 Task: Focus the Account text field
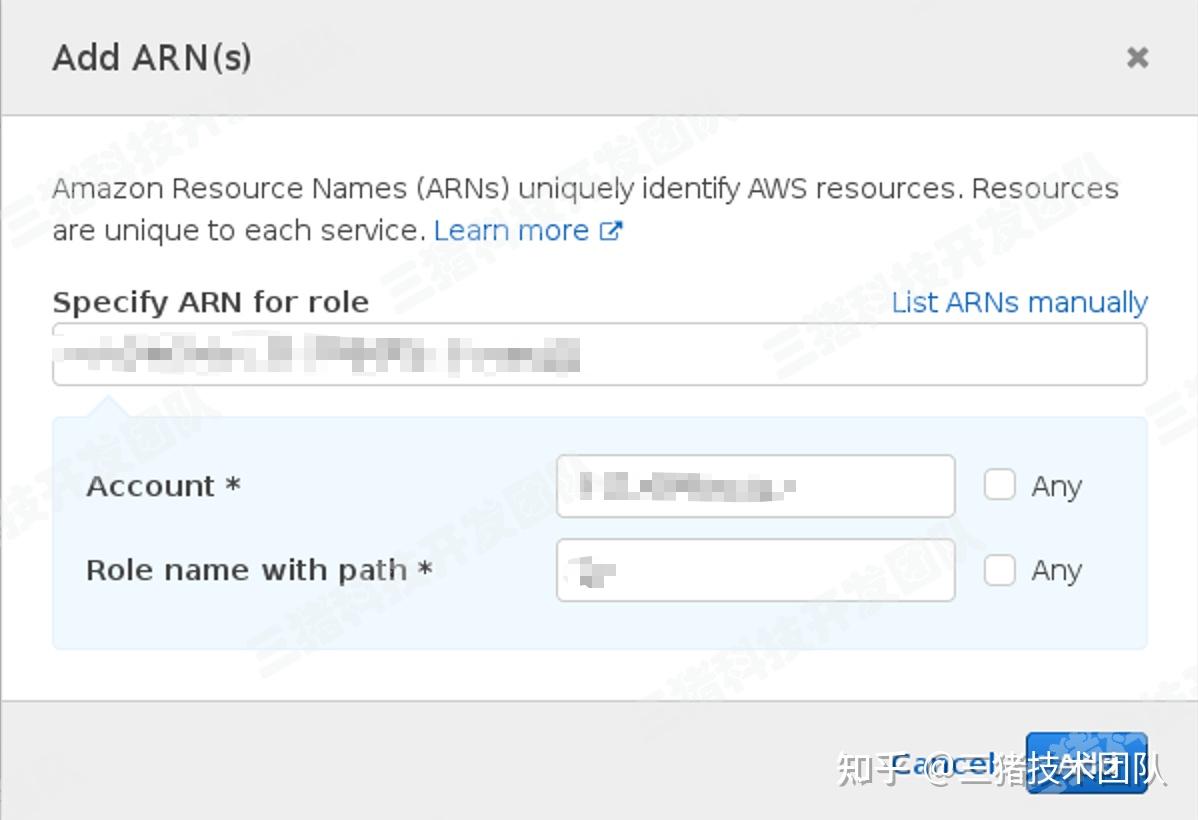pos(755,485)
